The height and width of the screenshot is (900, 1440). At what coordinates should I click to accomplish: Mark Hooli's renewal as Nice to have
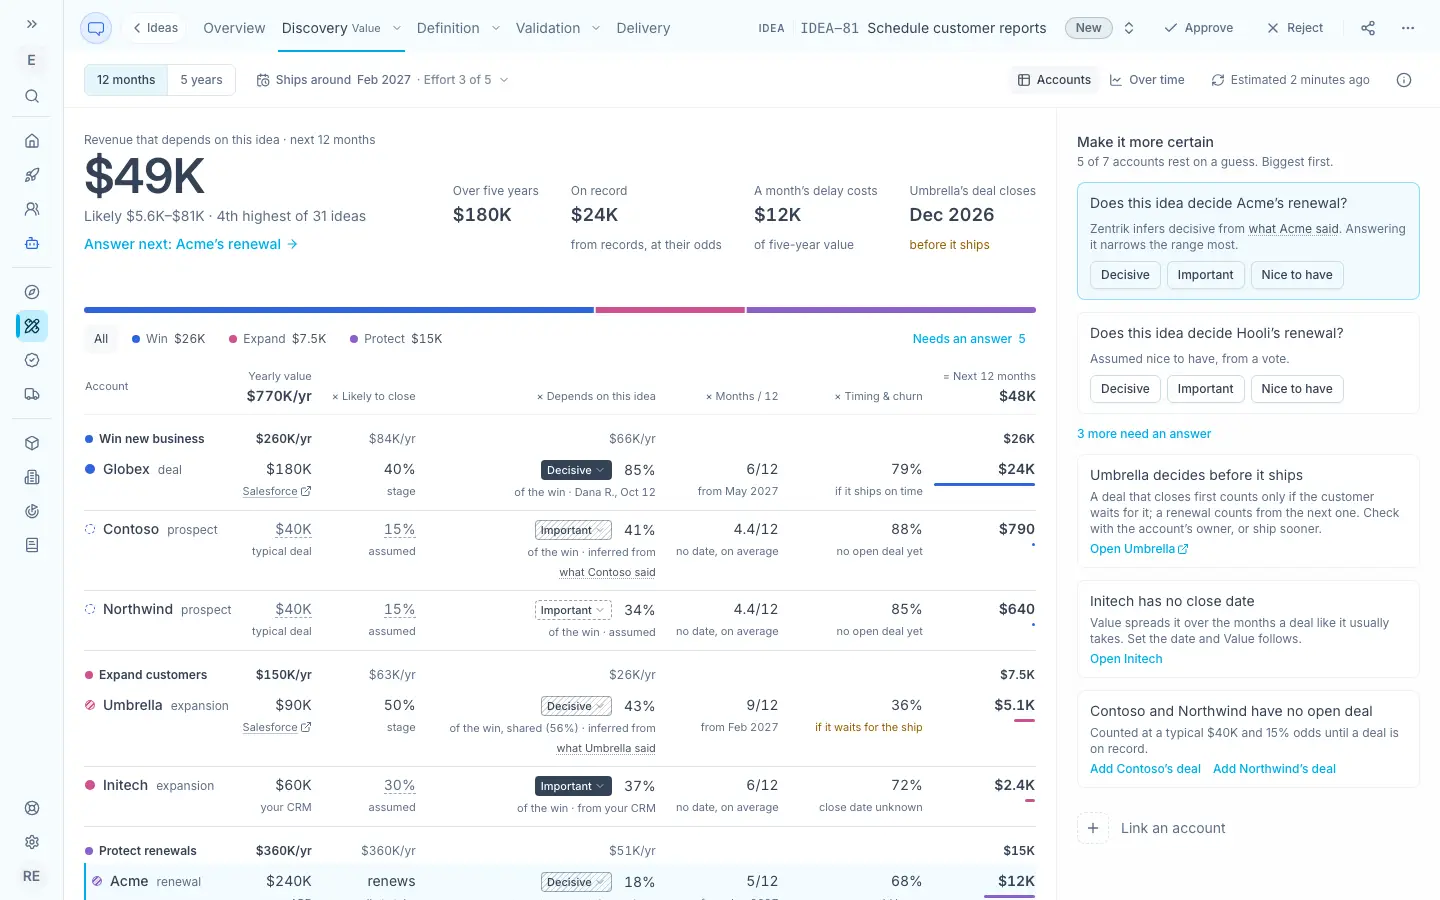(x=1297, y=389)
